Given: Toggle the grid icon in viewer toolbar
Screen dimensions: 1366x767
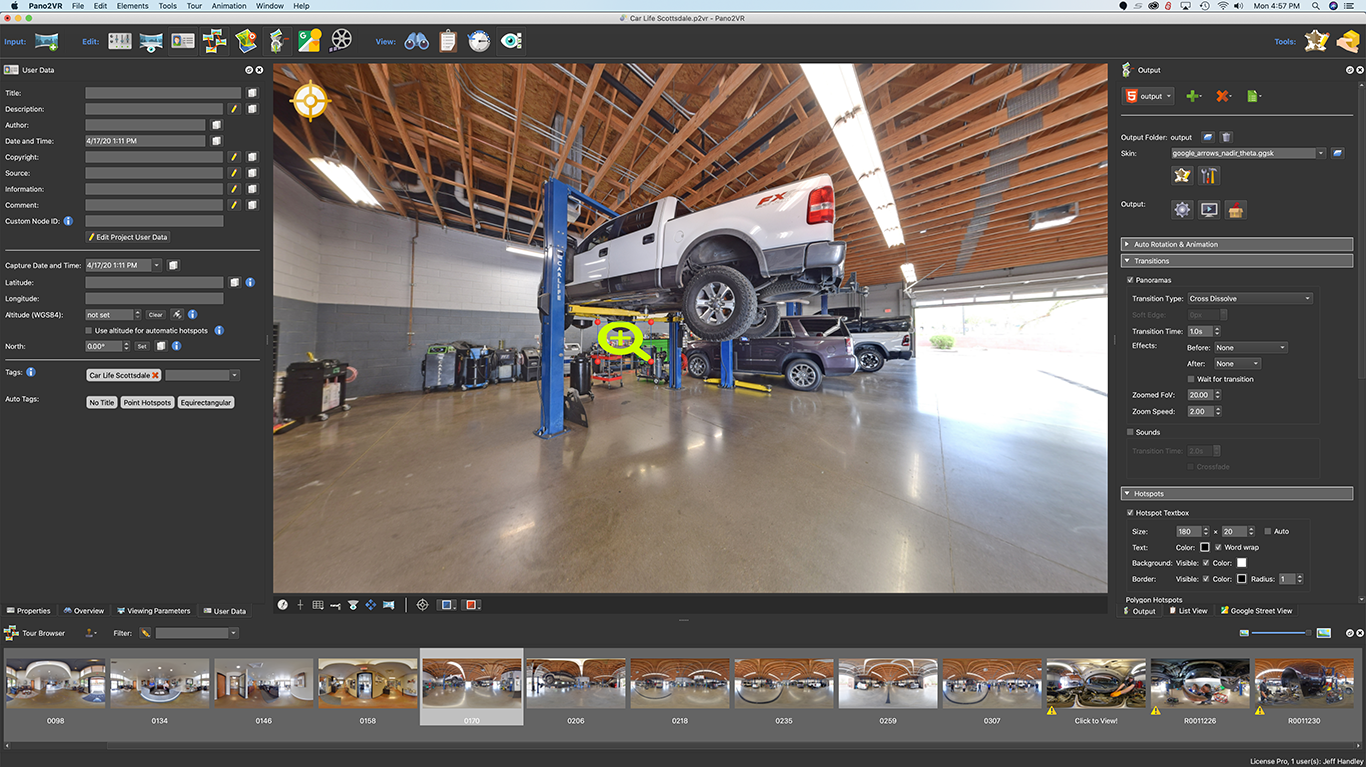Looking at the screenshot, I should point(318,605).
